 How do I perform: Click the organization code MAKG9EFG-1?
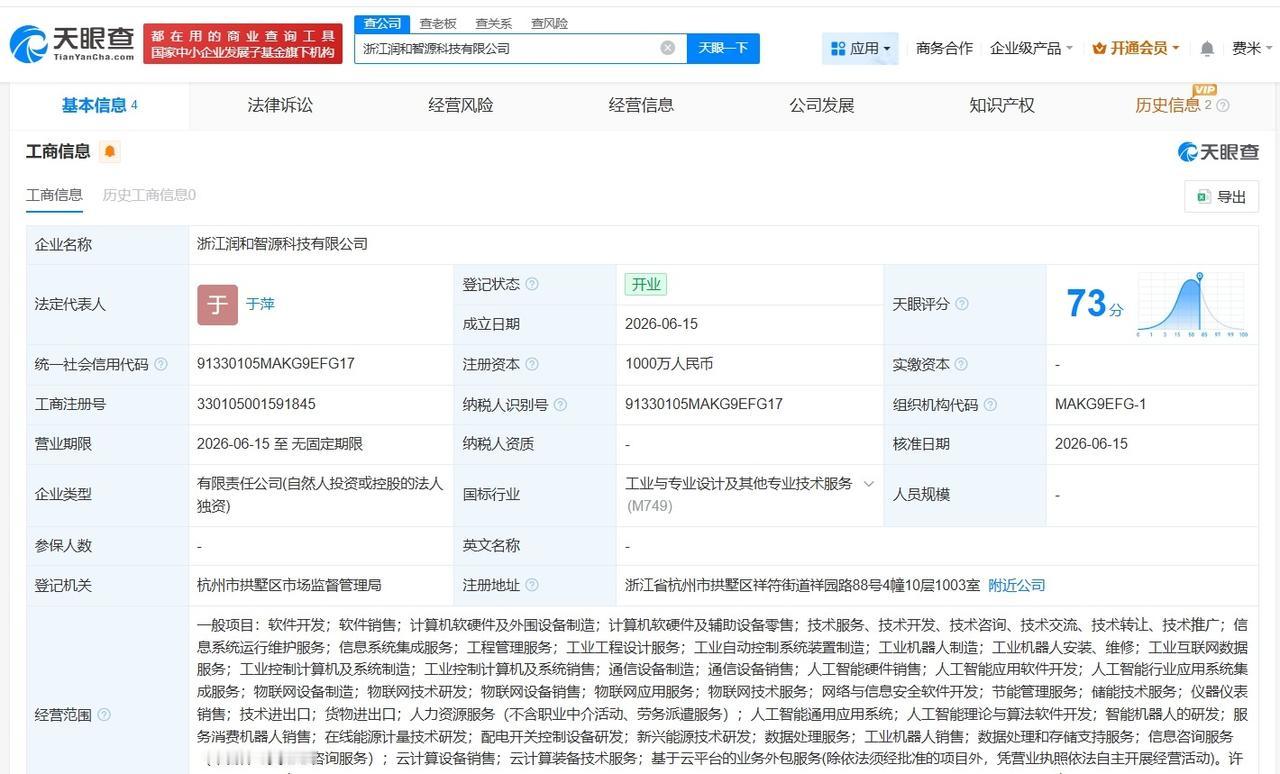(x=1100, y=404)
